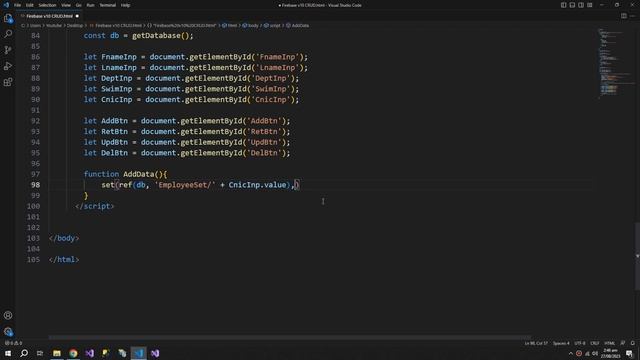Split the editor to the right

[x=624, y=16]
